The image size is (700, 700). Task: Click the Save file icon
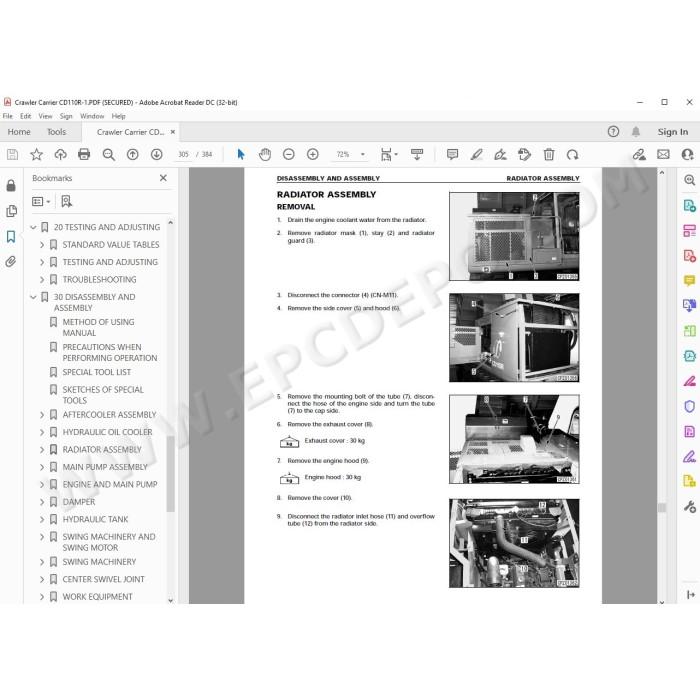(12, 154)
